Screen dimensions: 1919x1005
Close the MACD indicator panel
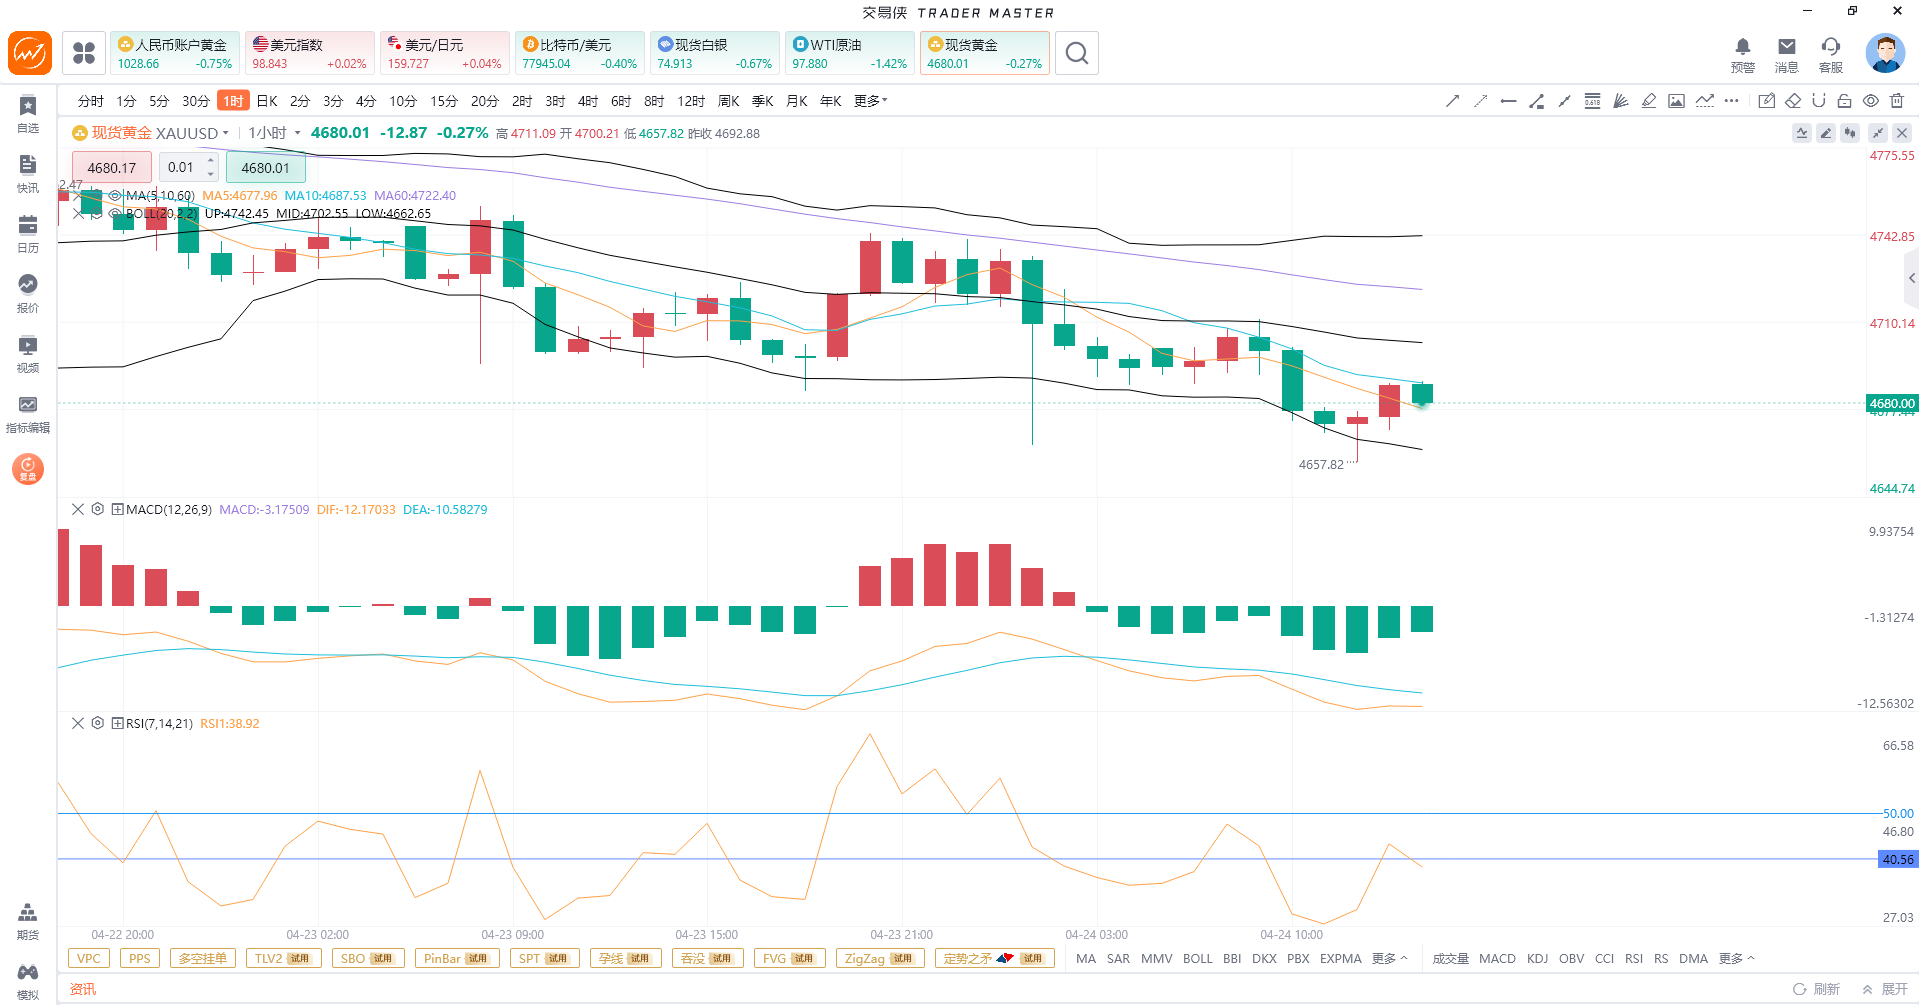(78, 509)
